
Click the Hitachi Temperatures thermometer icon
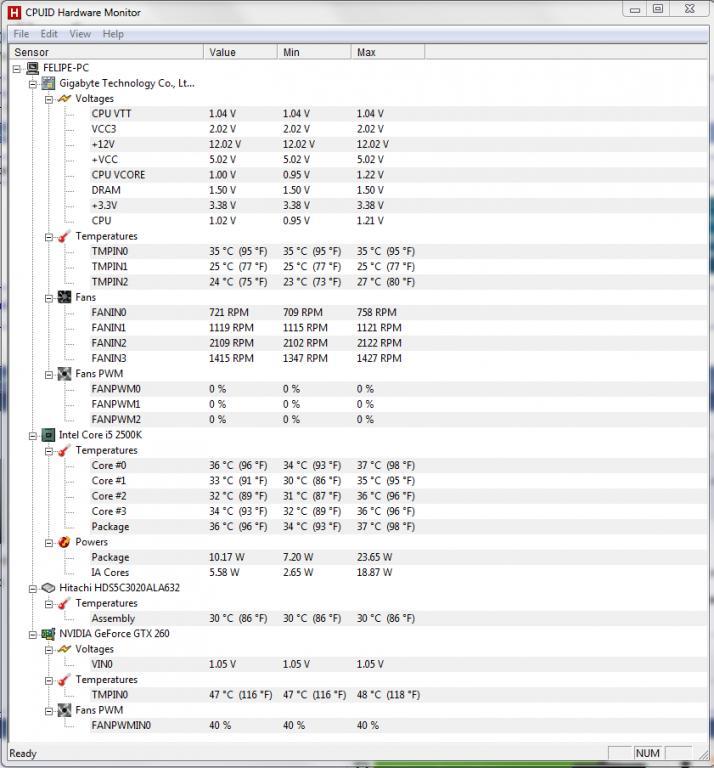pyautogui.click(x=64, y=603)
